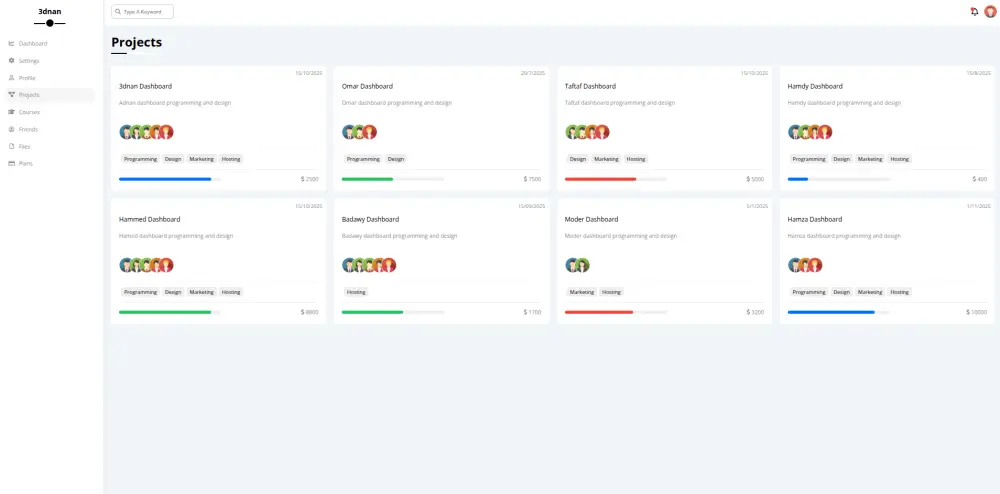Screen dimensions: 1000x494
Task: Select Projects in the sidebar menu
Action: coord(50,95)
